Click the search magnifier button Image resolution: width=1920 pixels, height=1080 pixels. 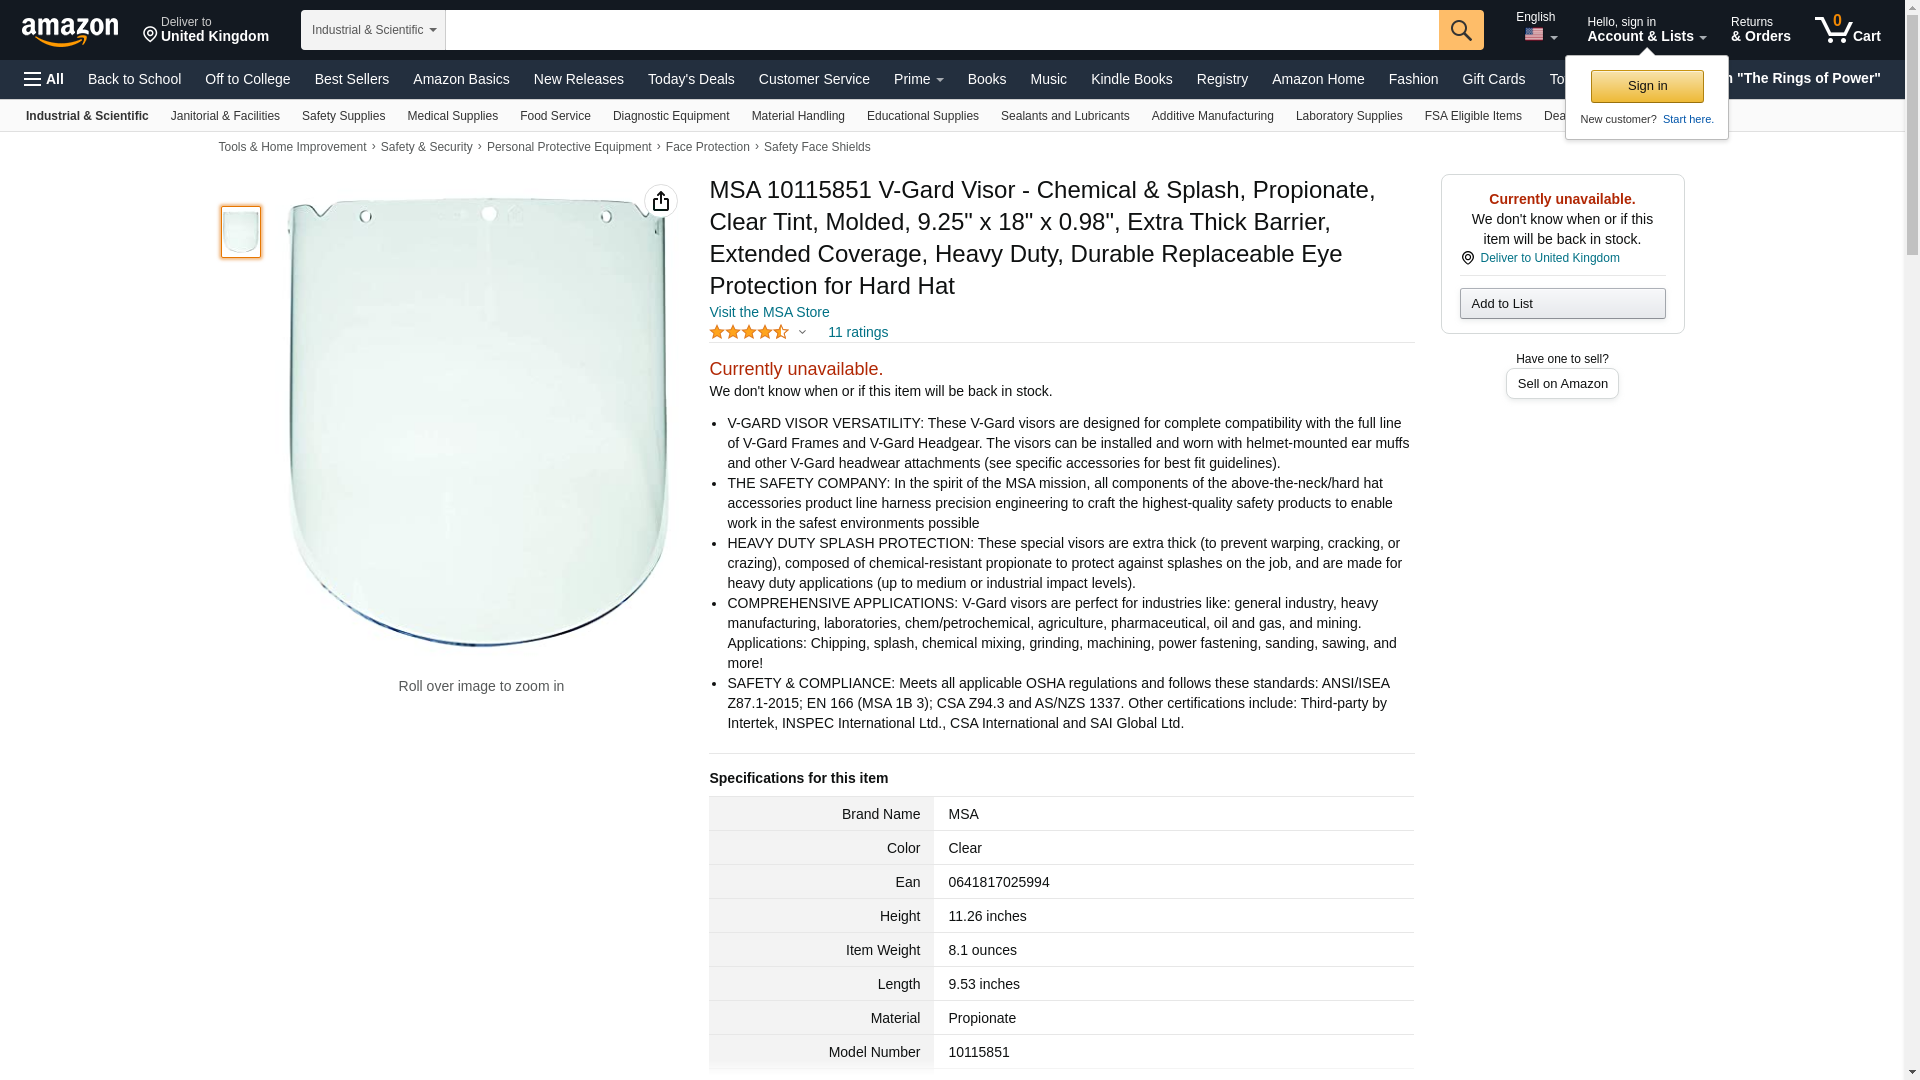1461,30
